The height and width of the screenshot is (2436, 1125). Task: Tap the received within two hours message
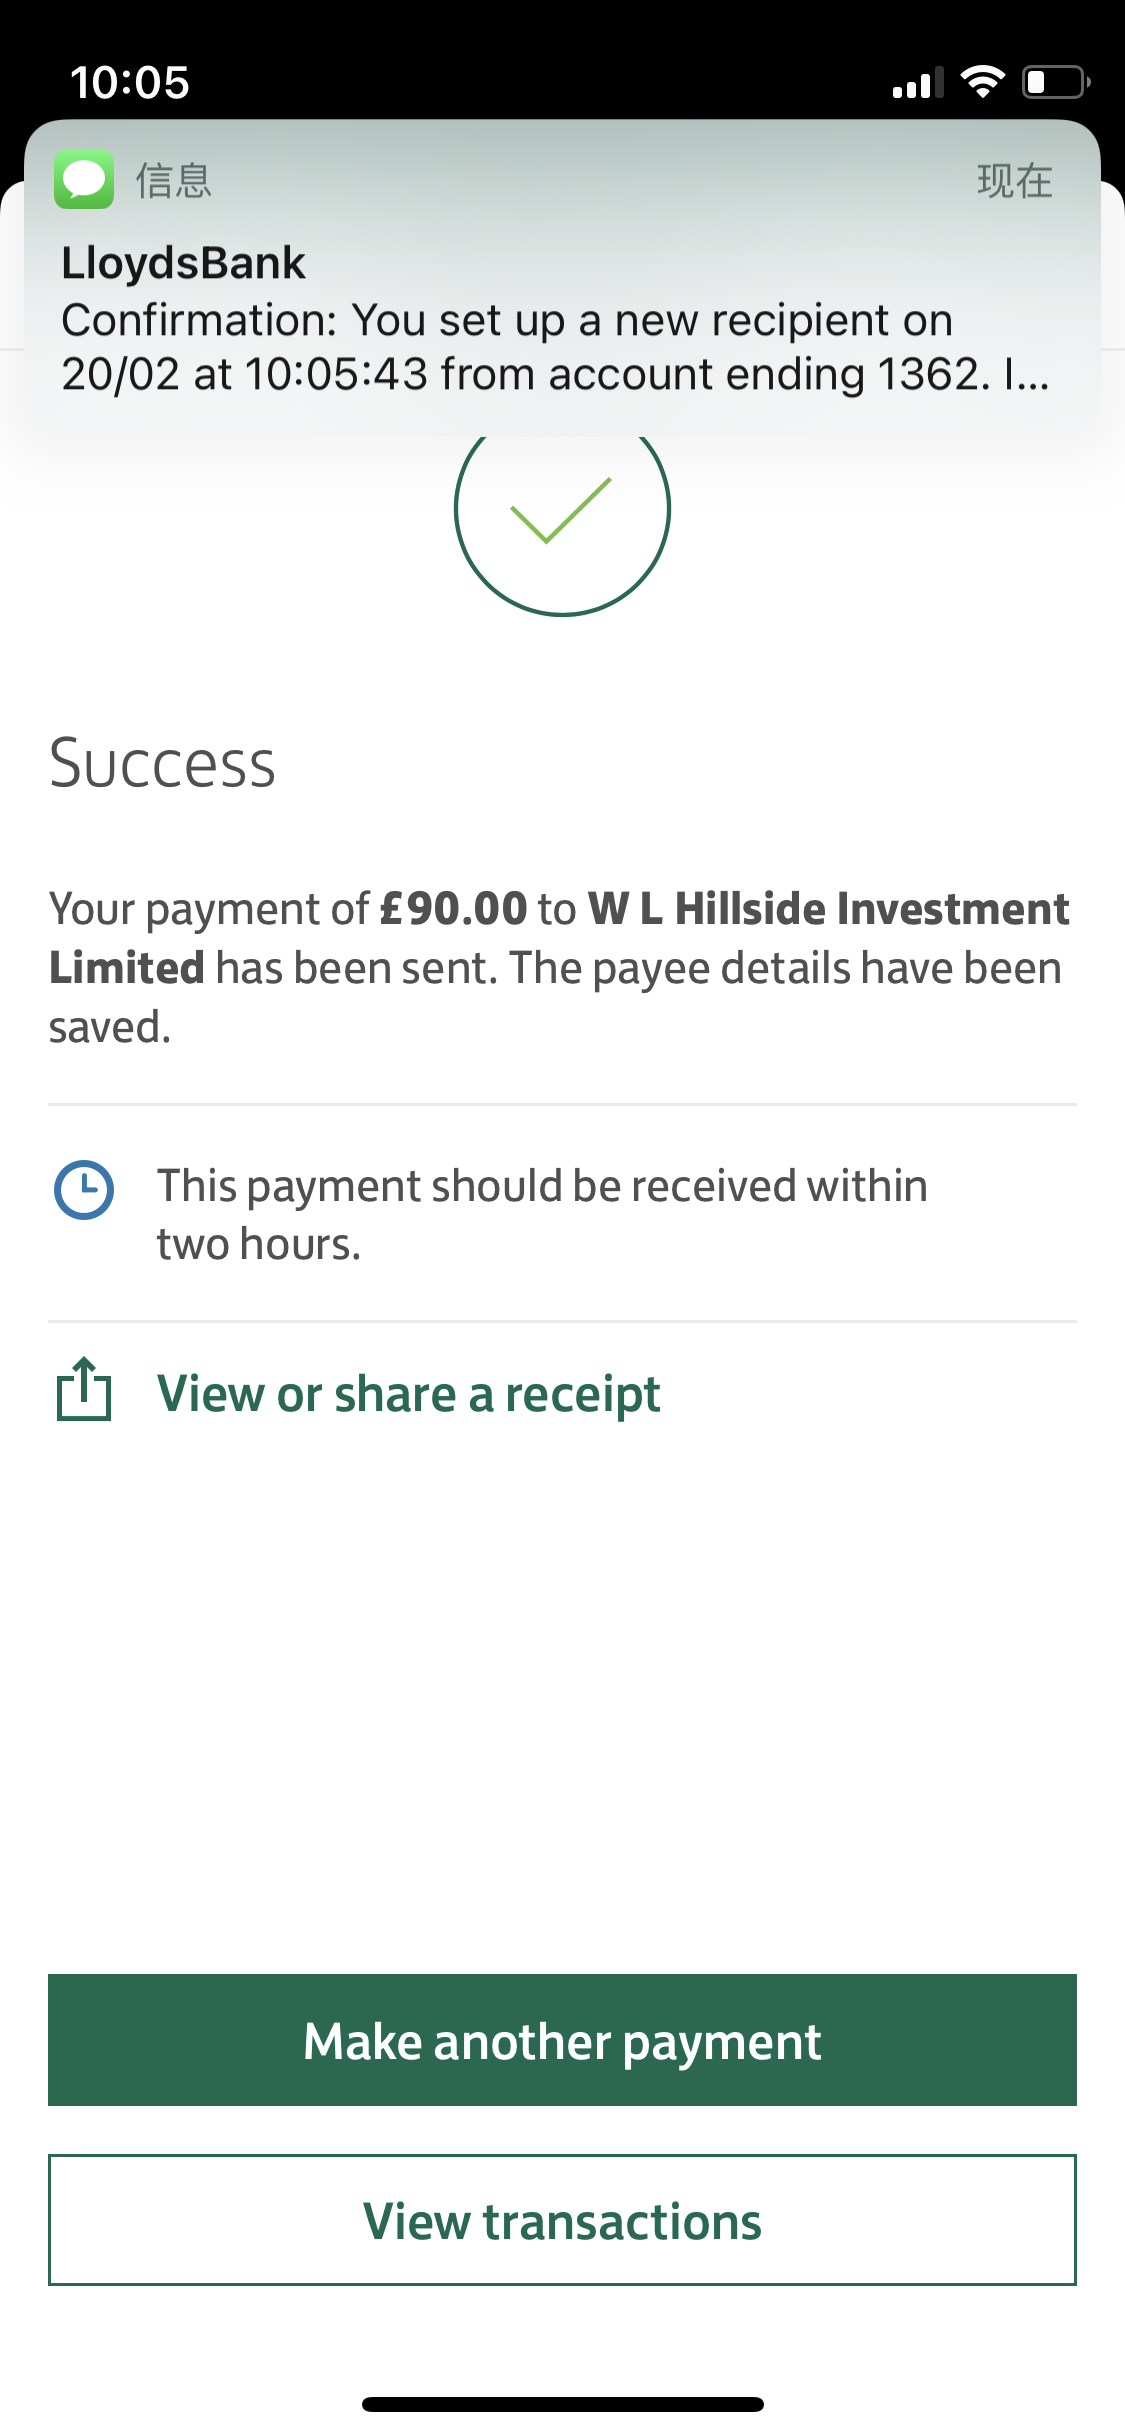[542, 1214]
